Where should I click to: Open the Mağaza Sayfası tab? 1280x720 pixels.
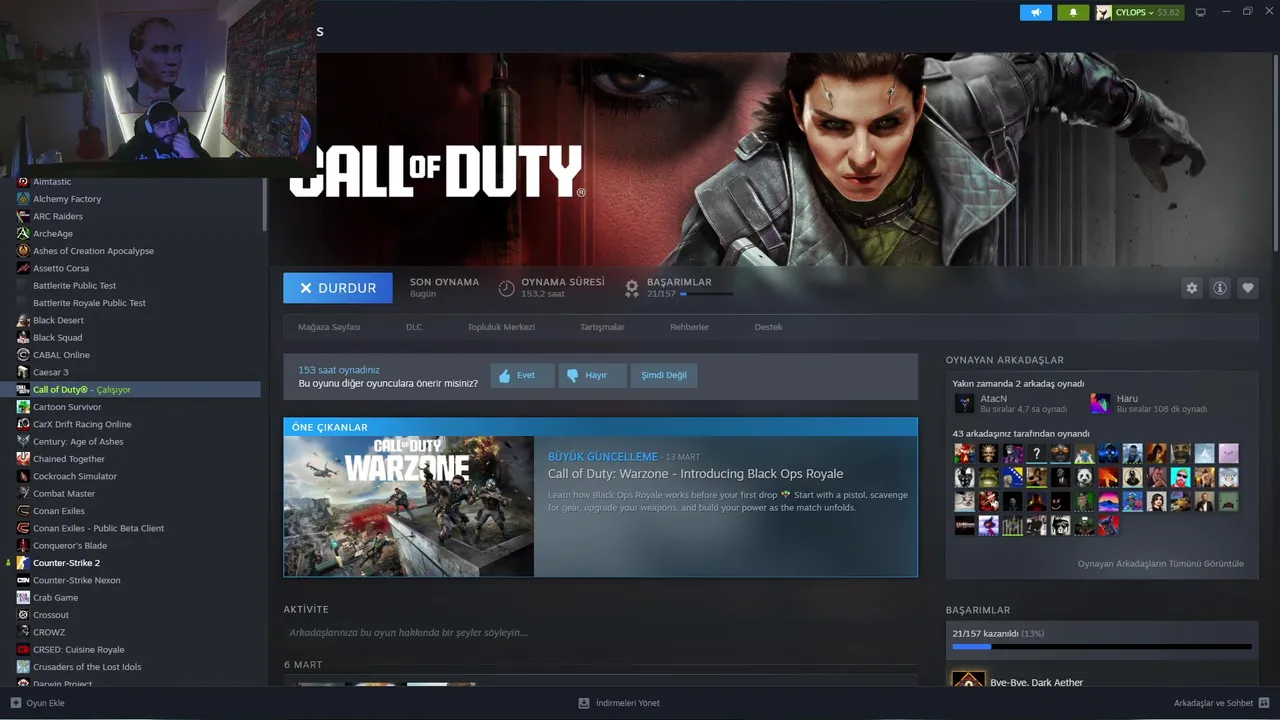tap(329, 327)
